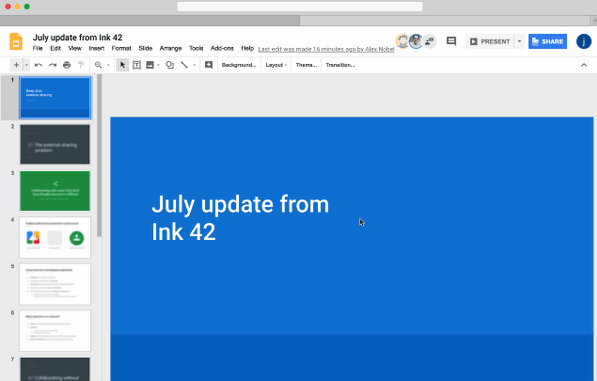Screen dimensions: 597x381
Task: Click the add comment toolbar icon
Action: (209, 65)
